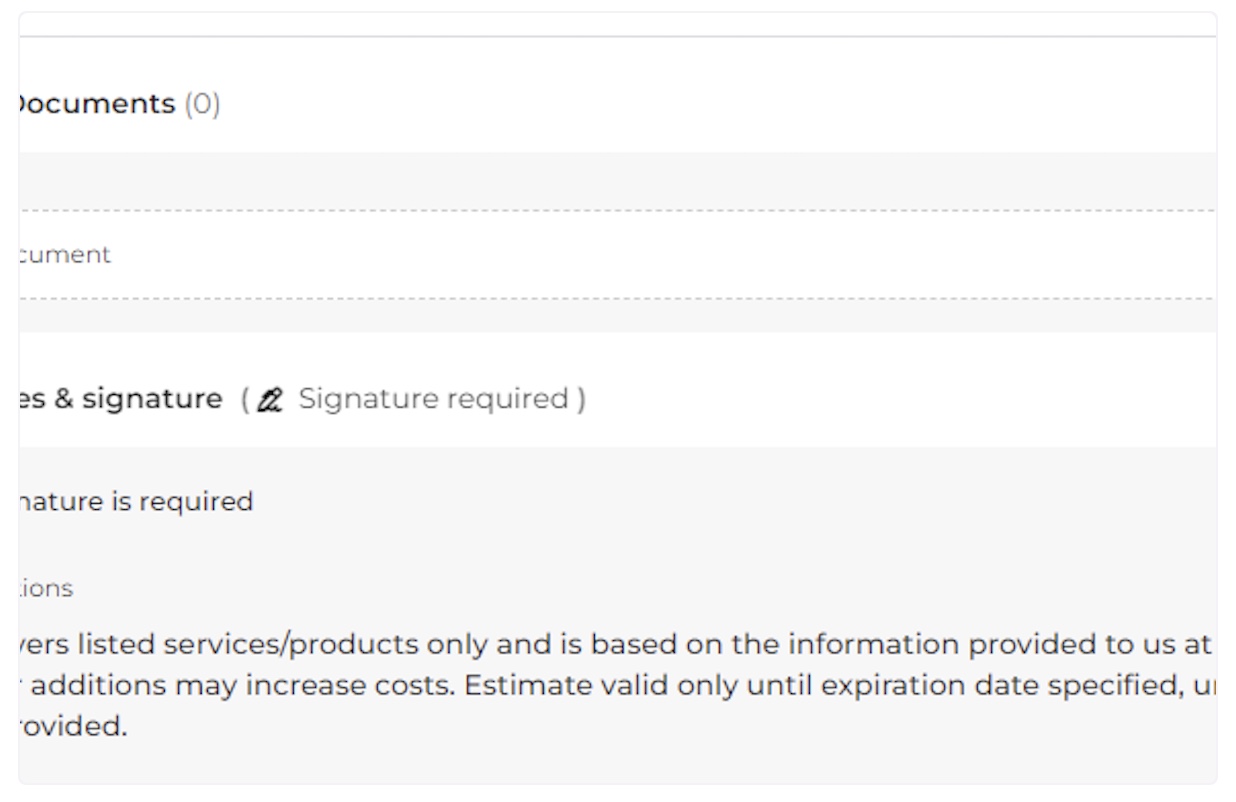Screen dimensions: 1236x802
Task: Click the signature pen icon
Action: (270, 400)
